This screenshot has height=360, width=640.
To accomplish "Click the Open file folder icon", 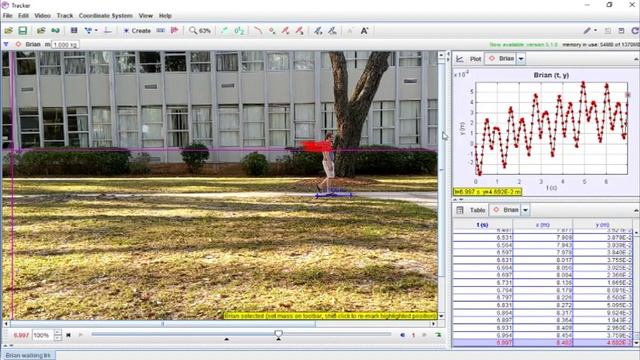I will 8,31.
